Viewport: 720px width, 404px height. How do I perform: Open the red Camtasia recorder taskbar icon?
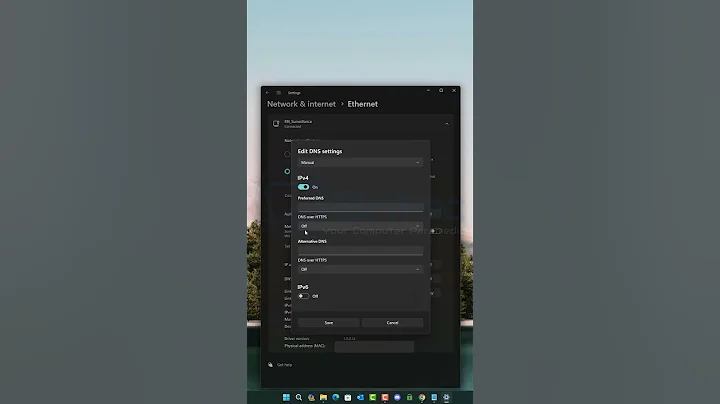385,398
